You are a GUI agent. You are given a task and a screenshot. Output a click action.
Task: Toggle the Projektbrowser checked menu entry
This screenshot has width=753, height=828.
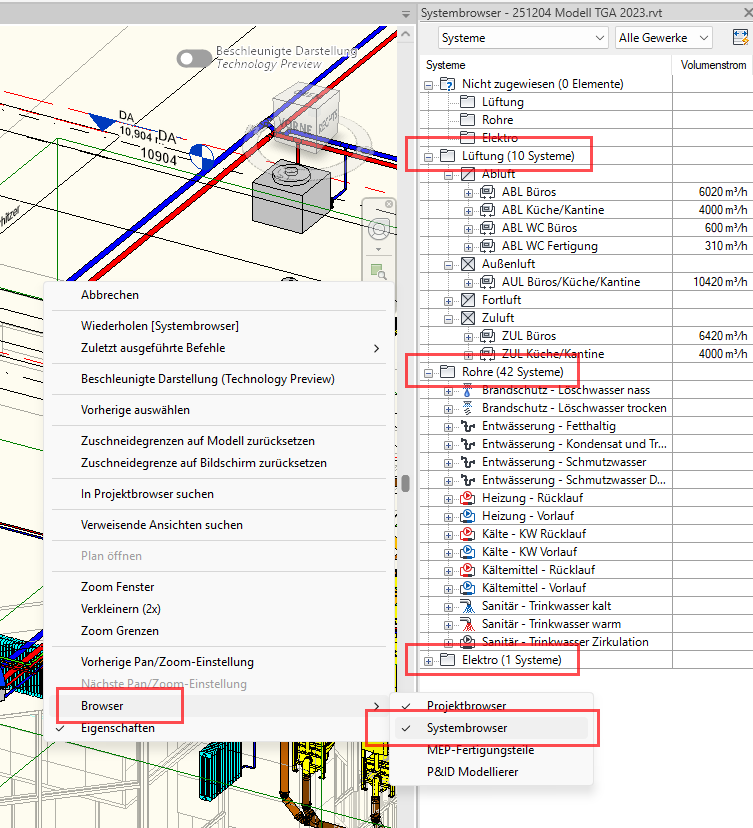point(466,706)
